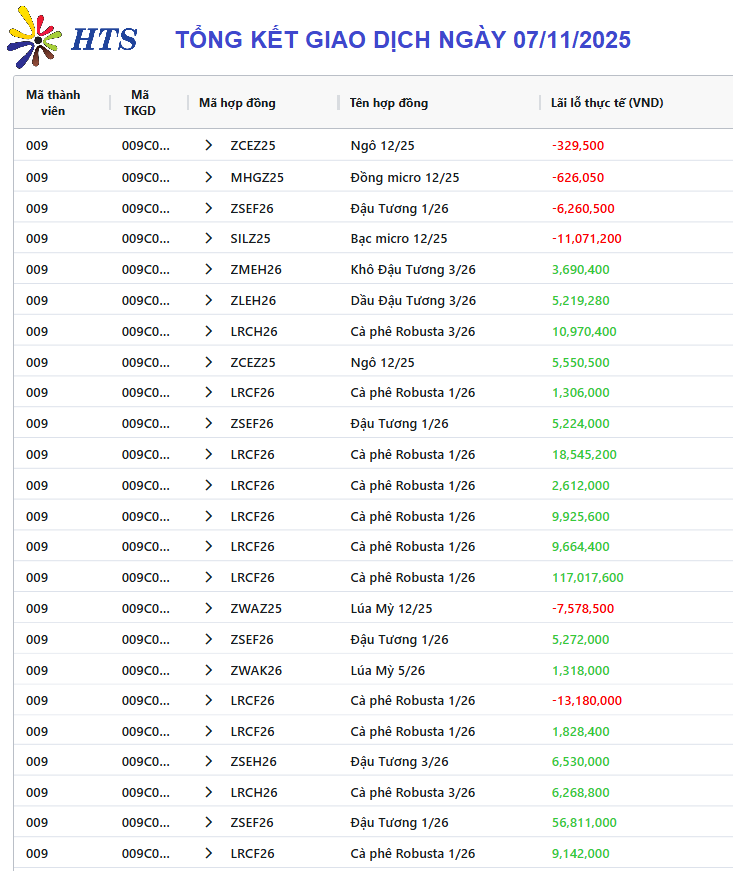Expand the MHGZ25 contract row
This screenshot has width=733, height=871.
tap(209, 177)
